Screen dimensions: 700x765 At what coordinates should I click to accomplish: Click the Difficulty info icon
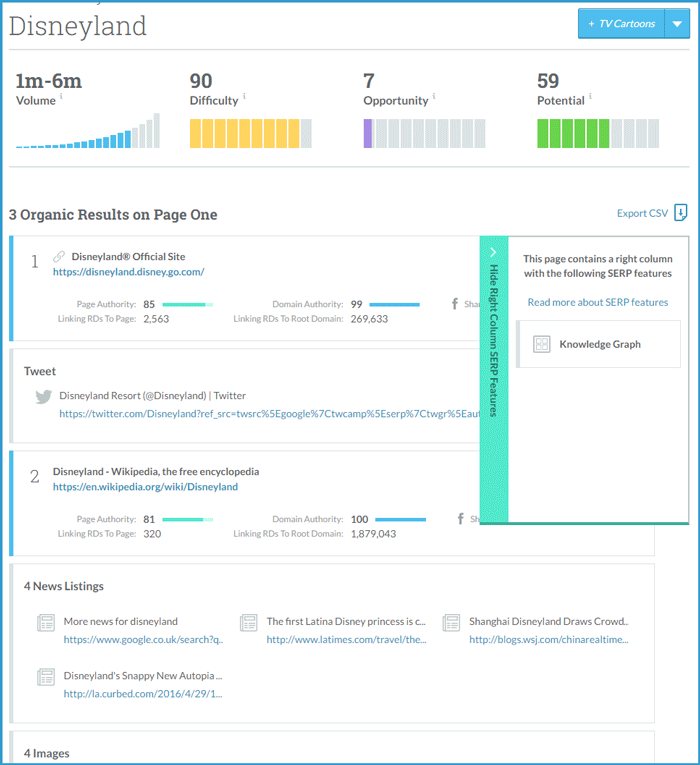tap(244, 97)
